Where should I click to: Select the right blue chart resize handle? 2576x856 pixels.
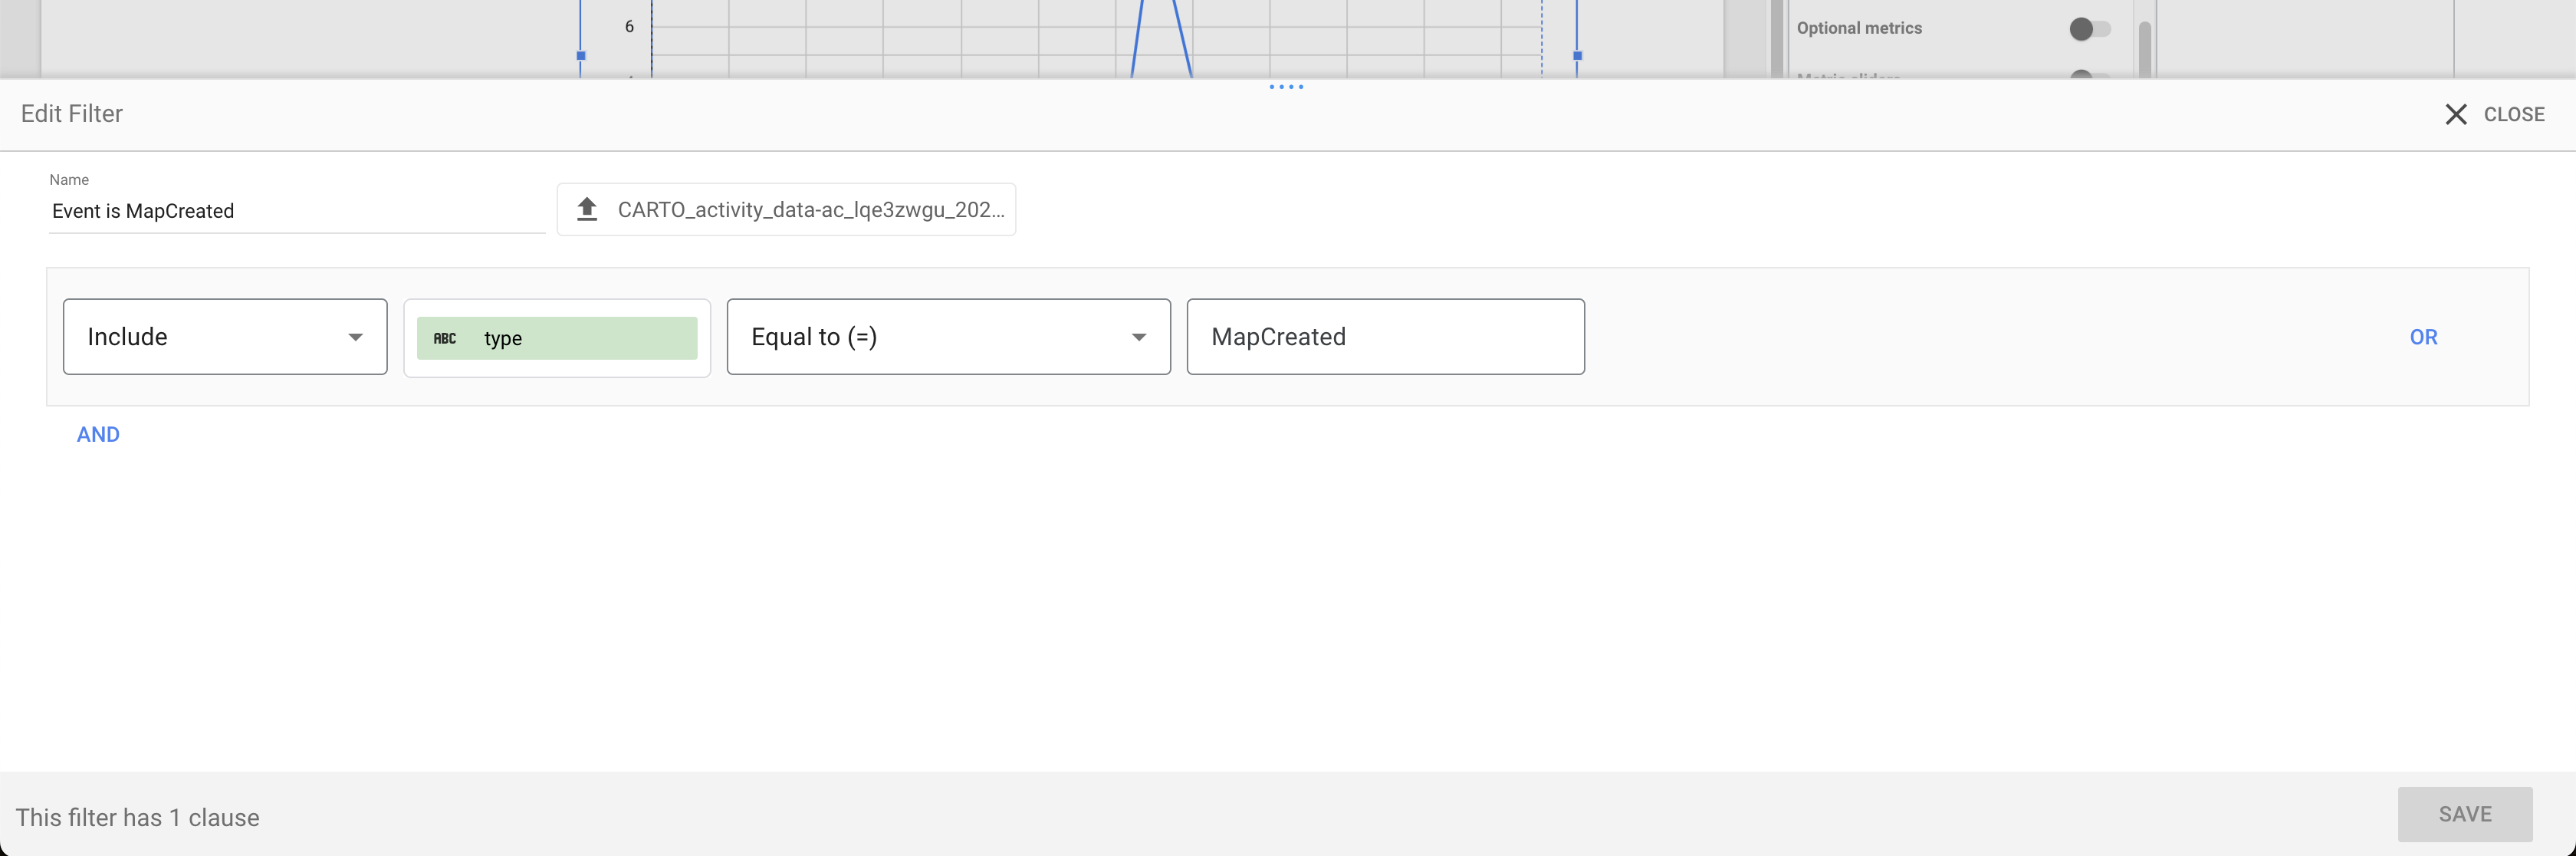(1577, 56)
